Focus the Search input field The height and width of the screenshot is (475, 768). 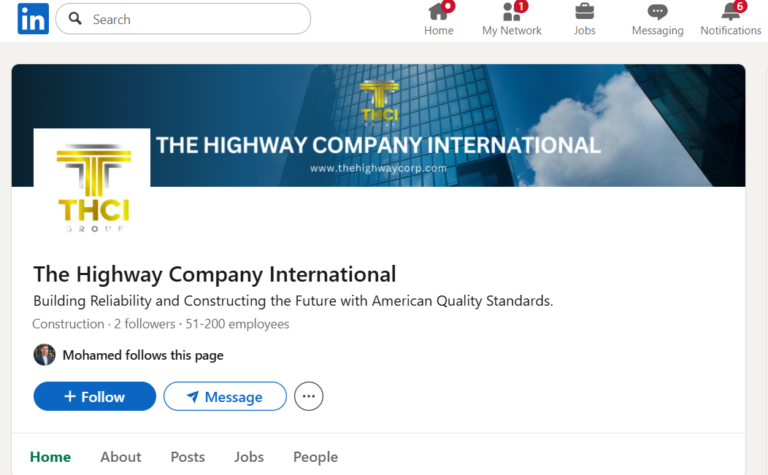coord(183,19)
